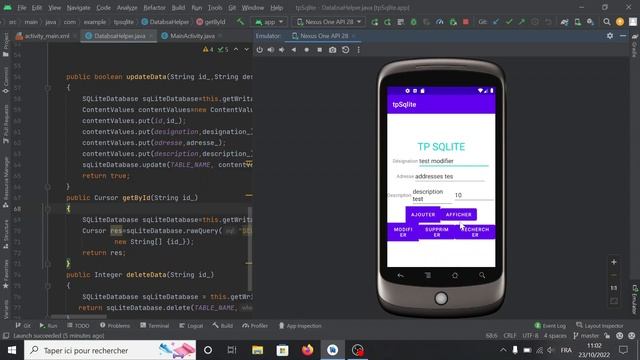Image resolution: width=640 pixels, height=360 pixels.
Task: Open the Windows Start menu
Action: (11, 350)
